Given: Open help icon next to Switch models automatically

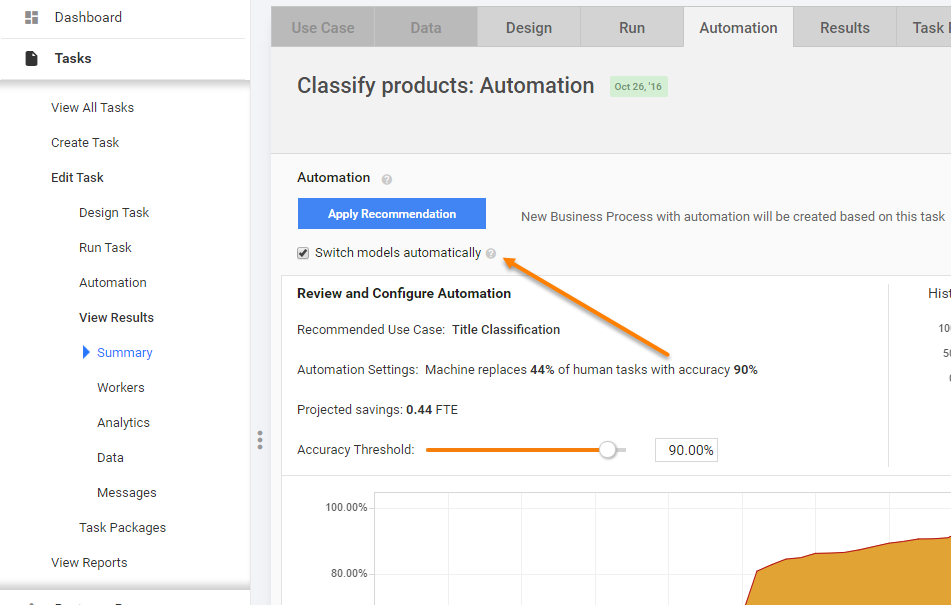Looking at the screenshot, I should [x=491, y=253].
